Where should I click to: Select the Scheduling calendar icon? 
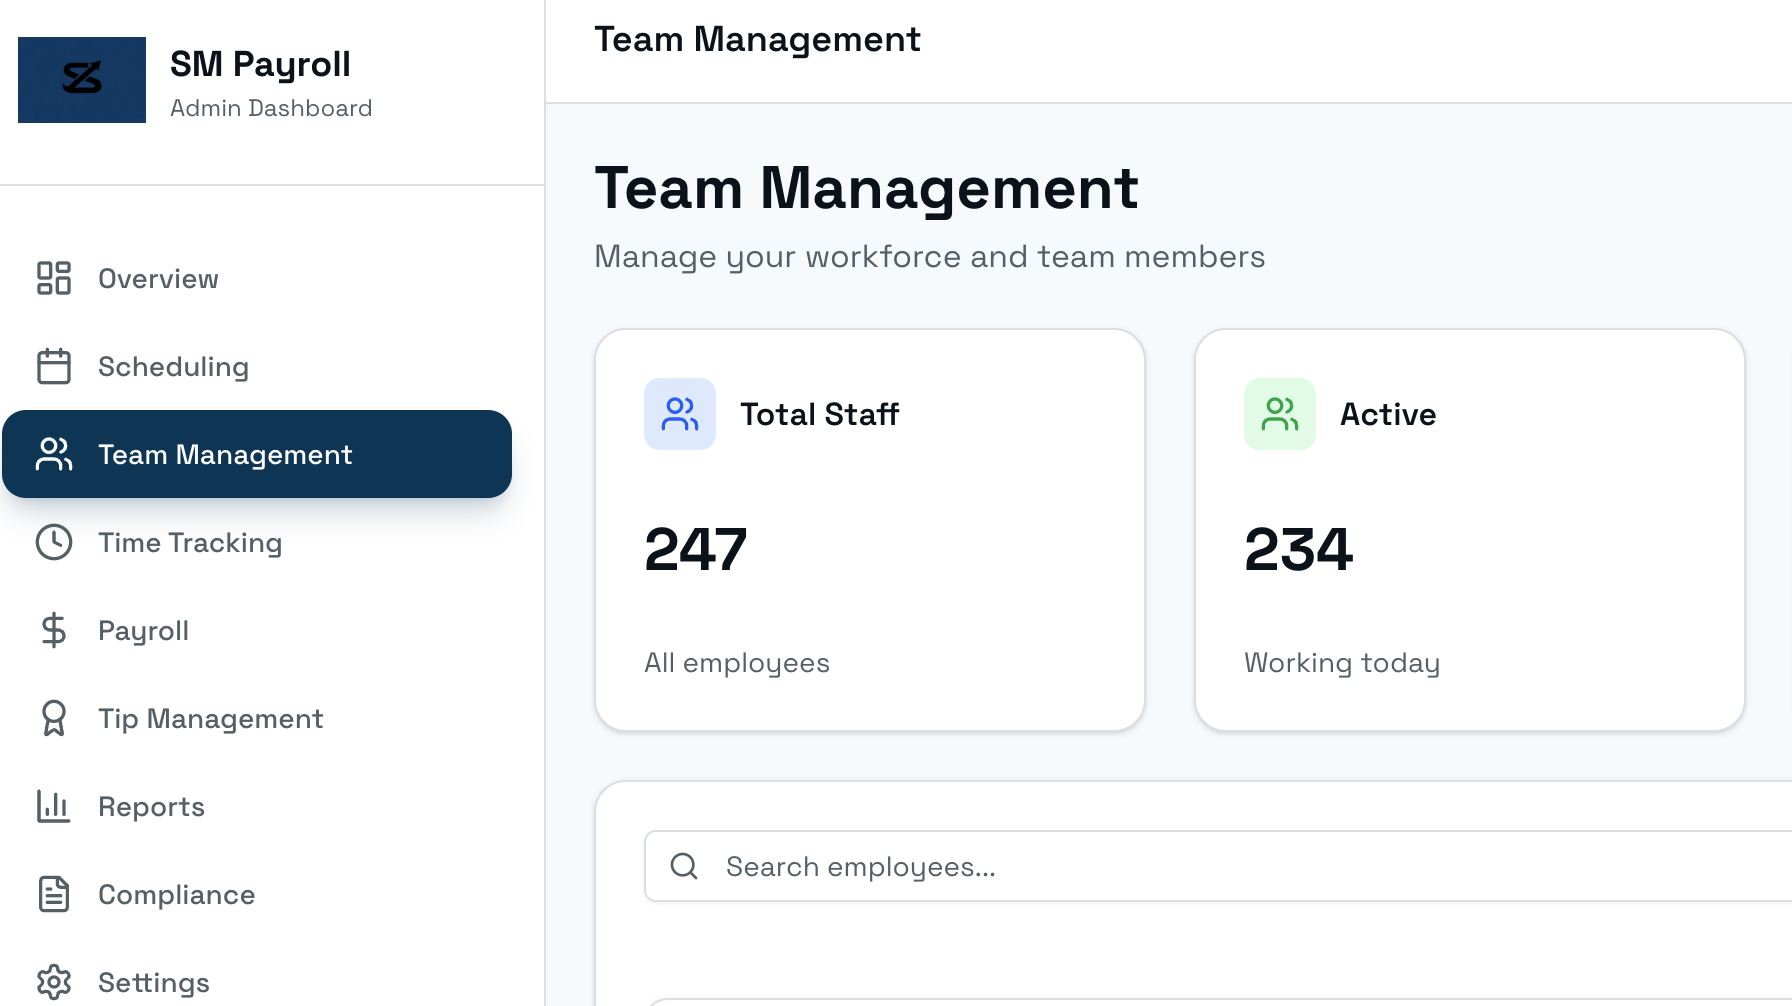coord(53,367)
